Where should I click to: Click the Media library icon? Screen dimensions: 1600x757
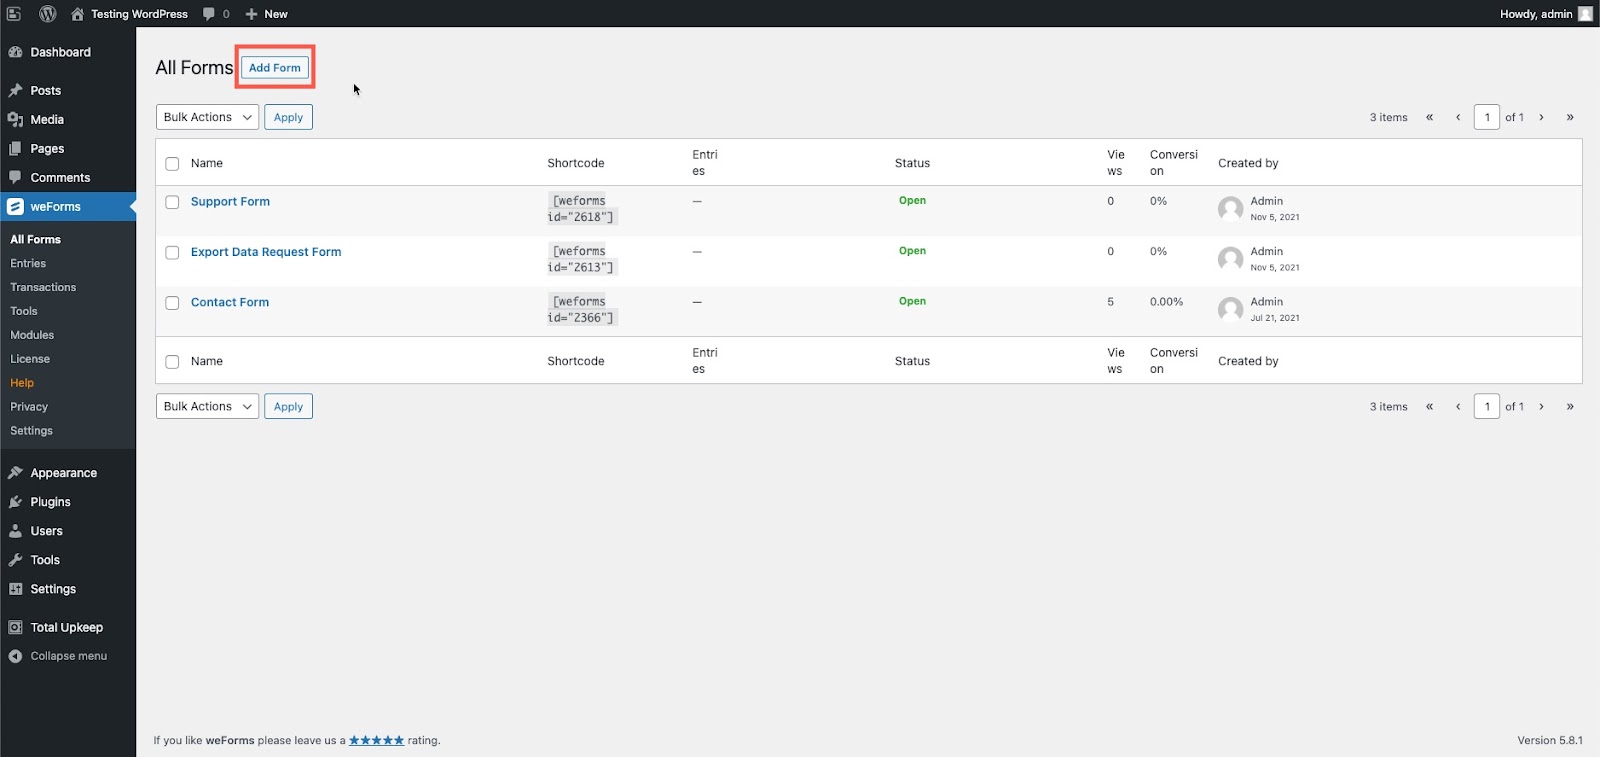[16, 119]
